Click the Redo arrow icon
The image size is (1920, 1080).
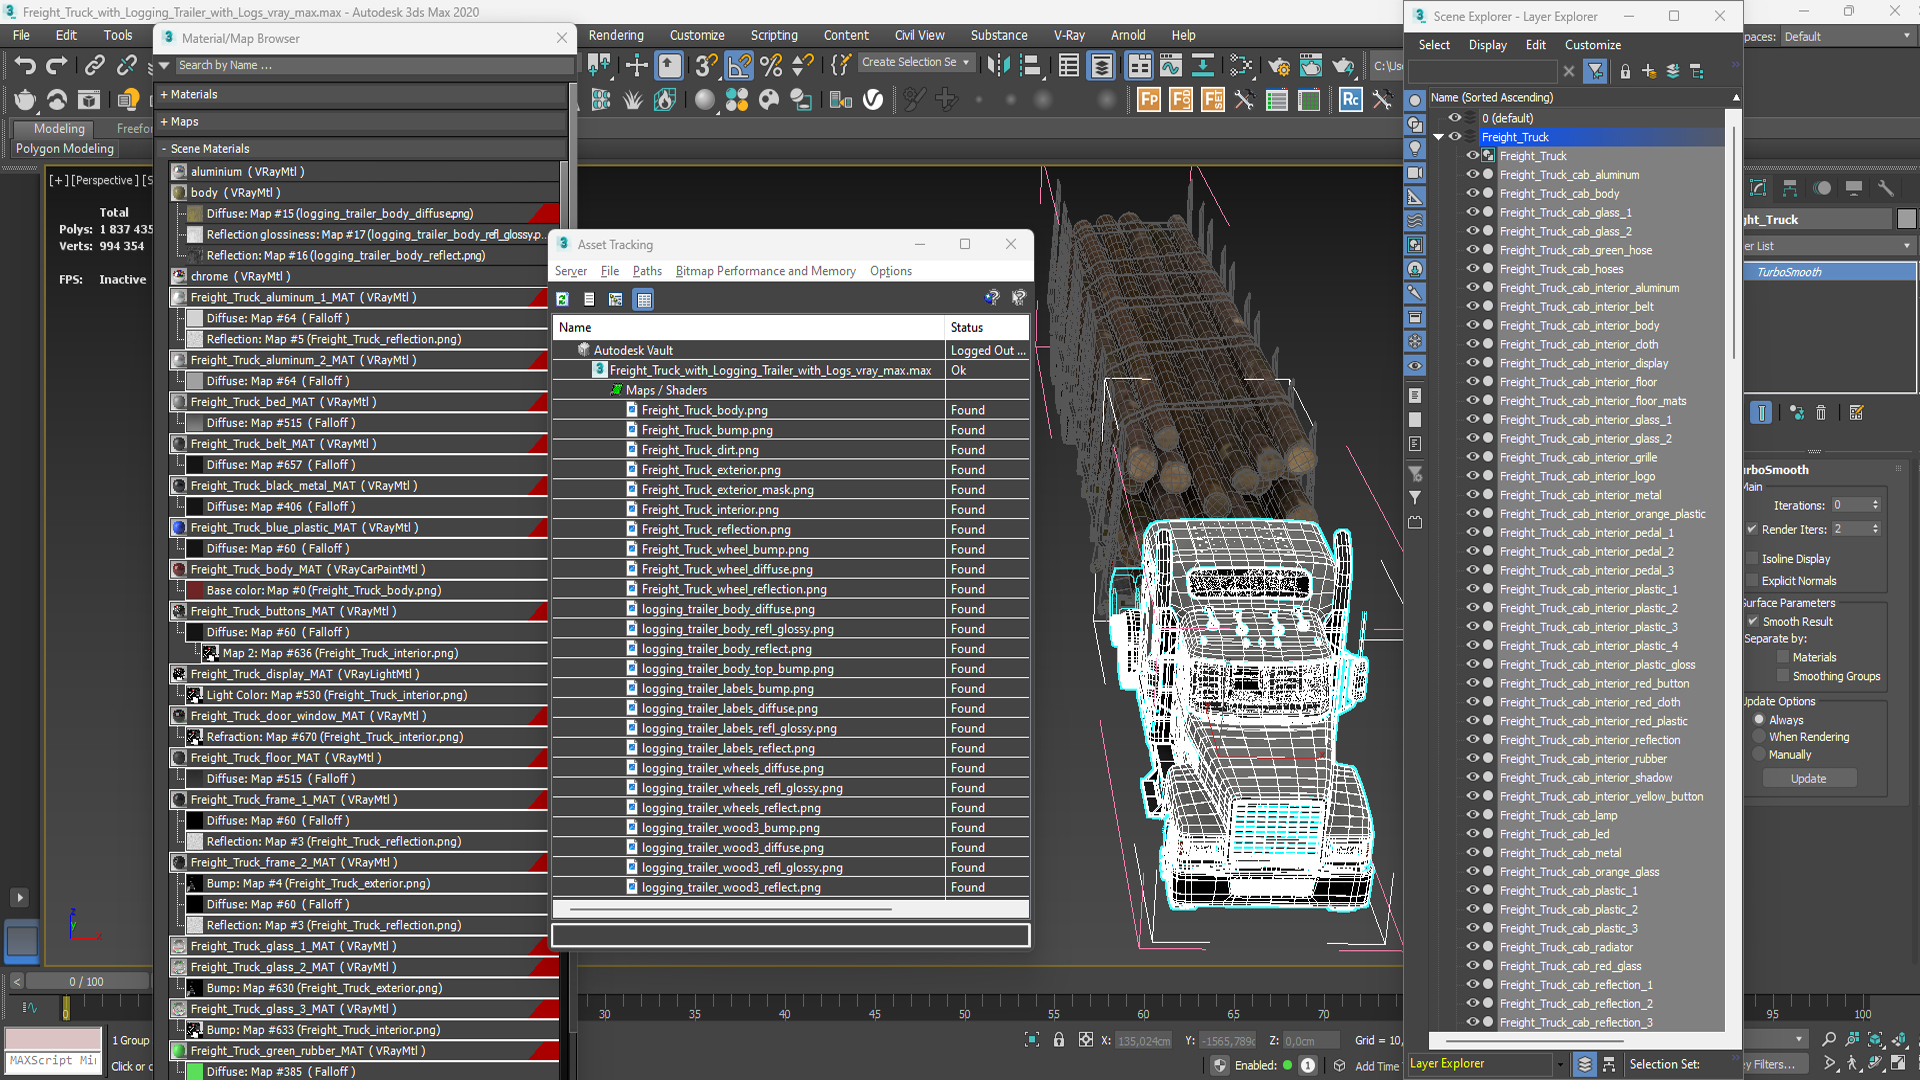tap(57, 66)
